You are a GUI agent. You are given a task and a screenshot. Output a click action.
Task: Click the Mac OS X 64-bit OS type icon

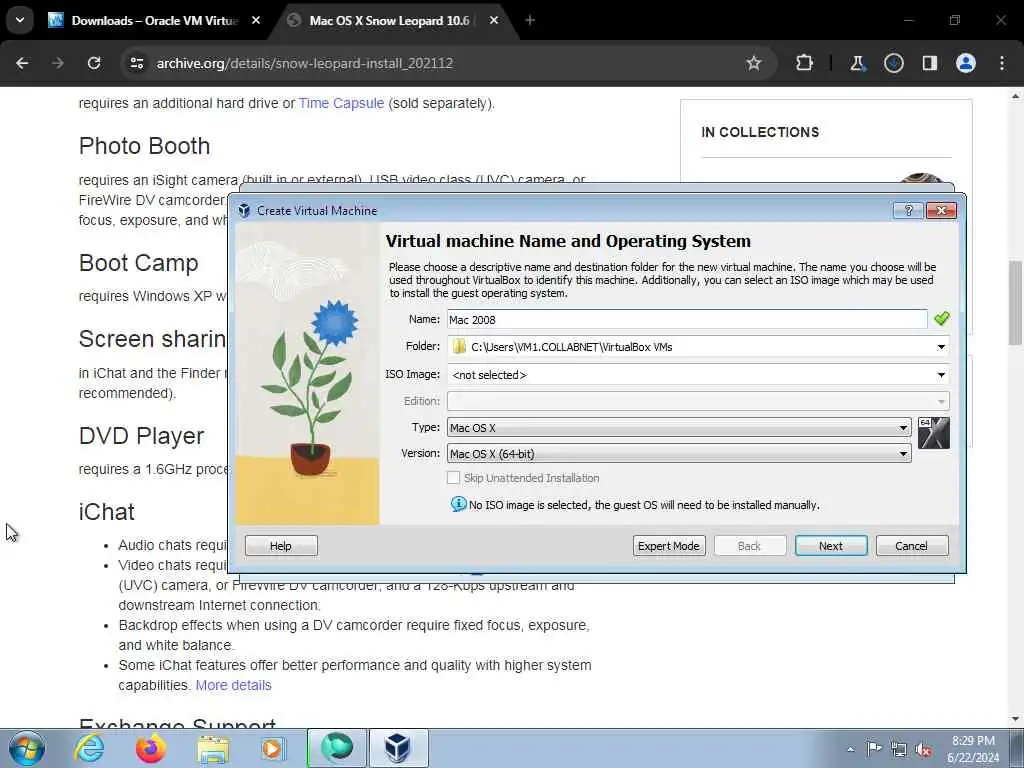(x=933, y=433)
